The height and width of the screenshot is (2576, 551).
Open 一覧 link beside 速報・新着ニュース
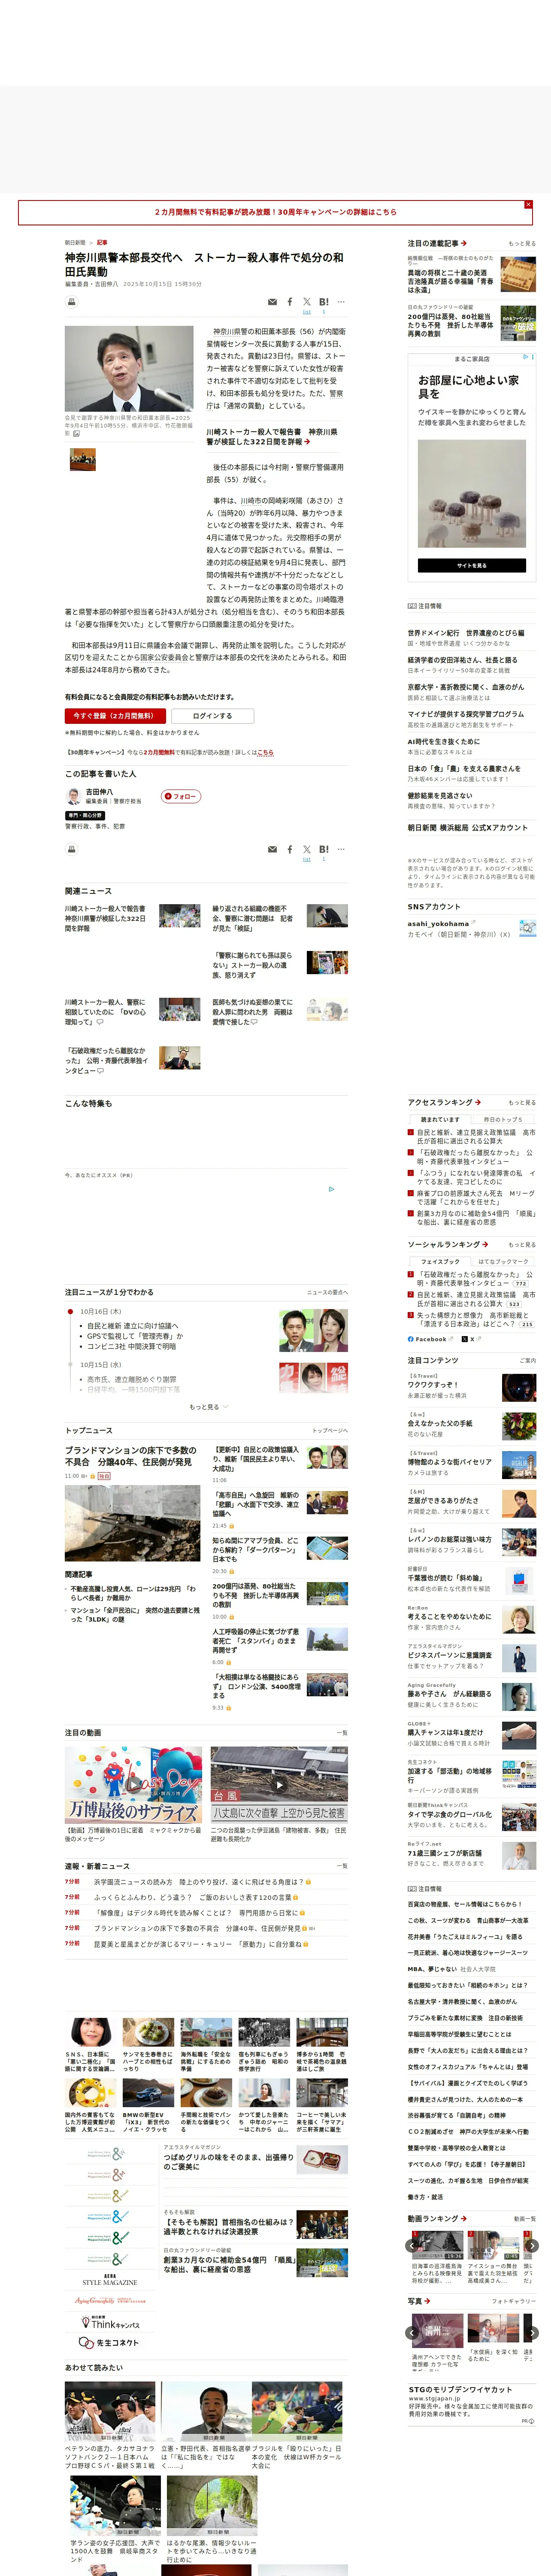click(342, 1865)
